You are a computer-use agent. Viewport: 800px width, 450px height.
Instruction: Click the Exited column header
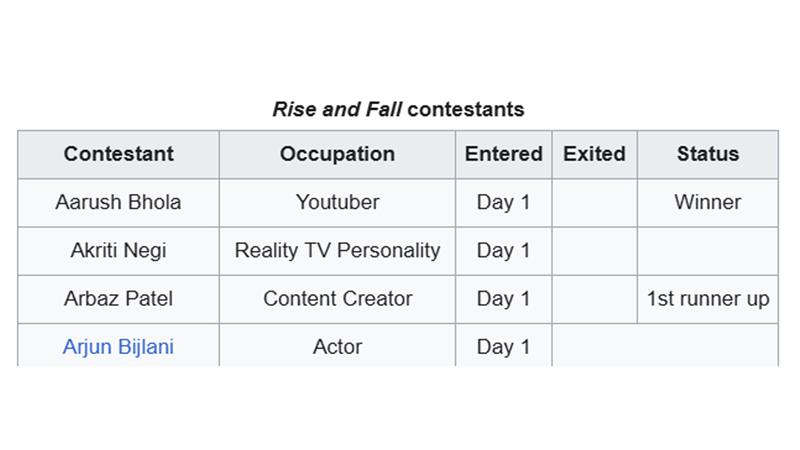[594, 154]
